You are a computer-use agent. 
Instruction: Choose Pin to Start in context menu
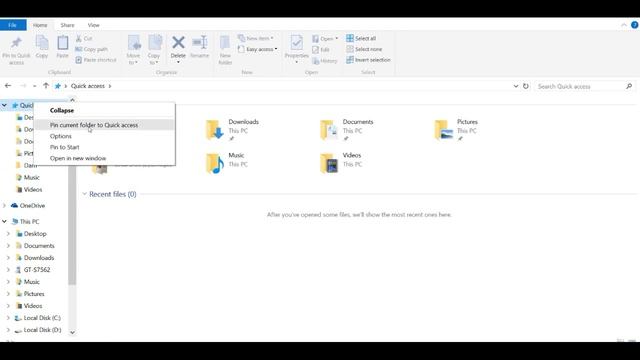105,147
